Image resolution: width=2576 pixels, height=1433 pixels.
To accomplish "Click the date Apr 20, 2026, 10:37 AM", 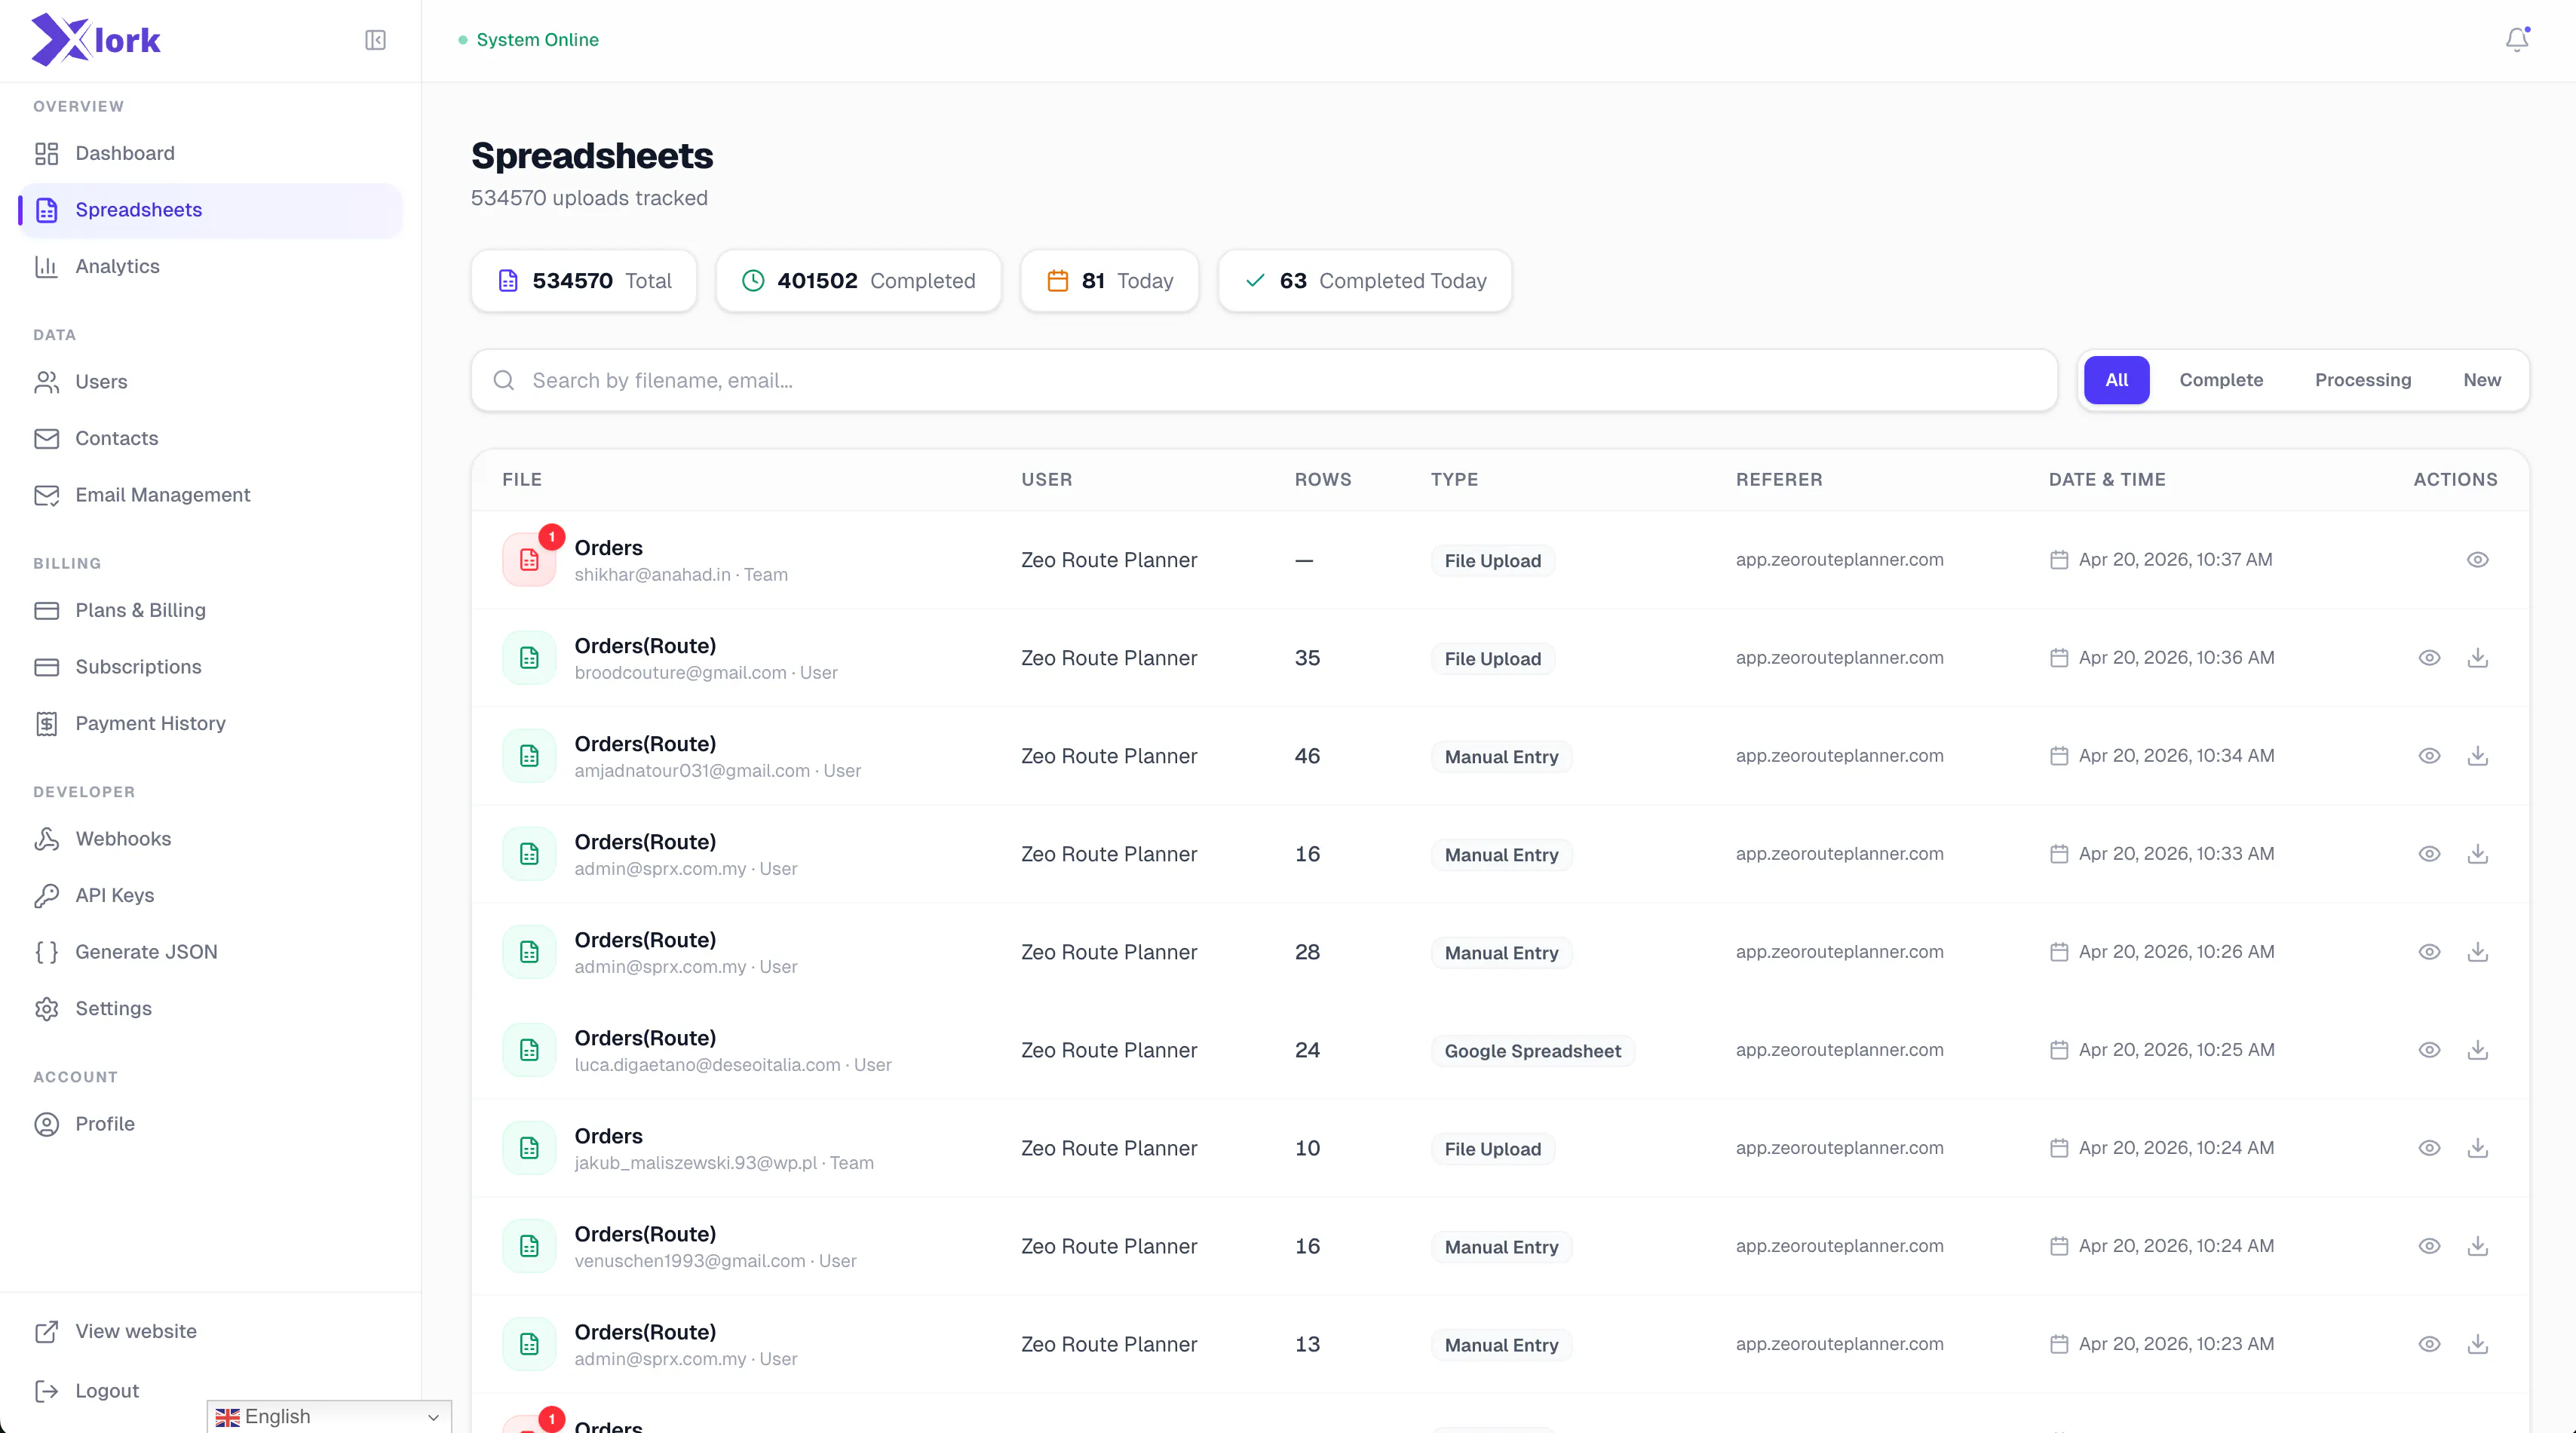I will pos(2175,560).
